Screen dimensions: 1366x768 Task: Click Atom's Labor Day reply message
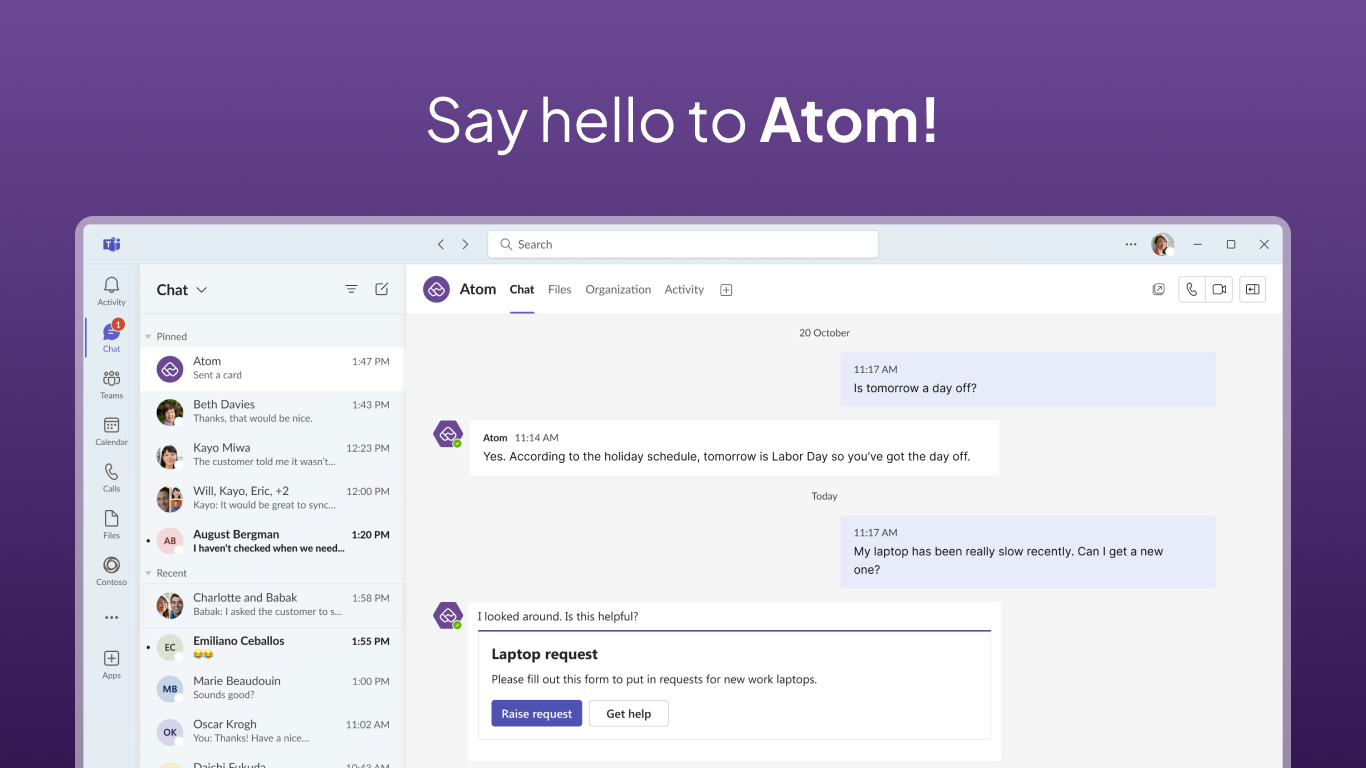[734, 447]
